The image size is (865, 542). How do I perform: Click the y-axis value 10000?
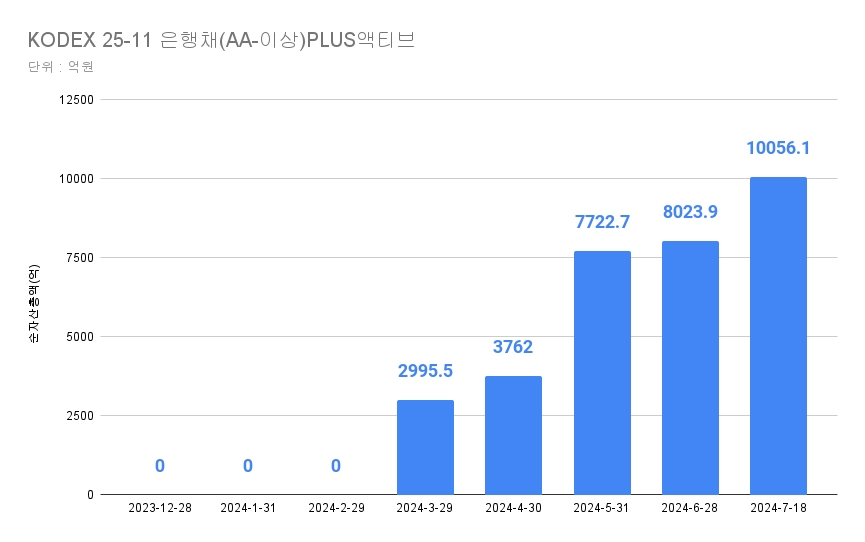[x=77, y=179]
